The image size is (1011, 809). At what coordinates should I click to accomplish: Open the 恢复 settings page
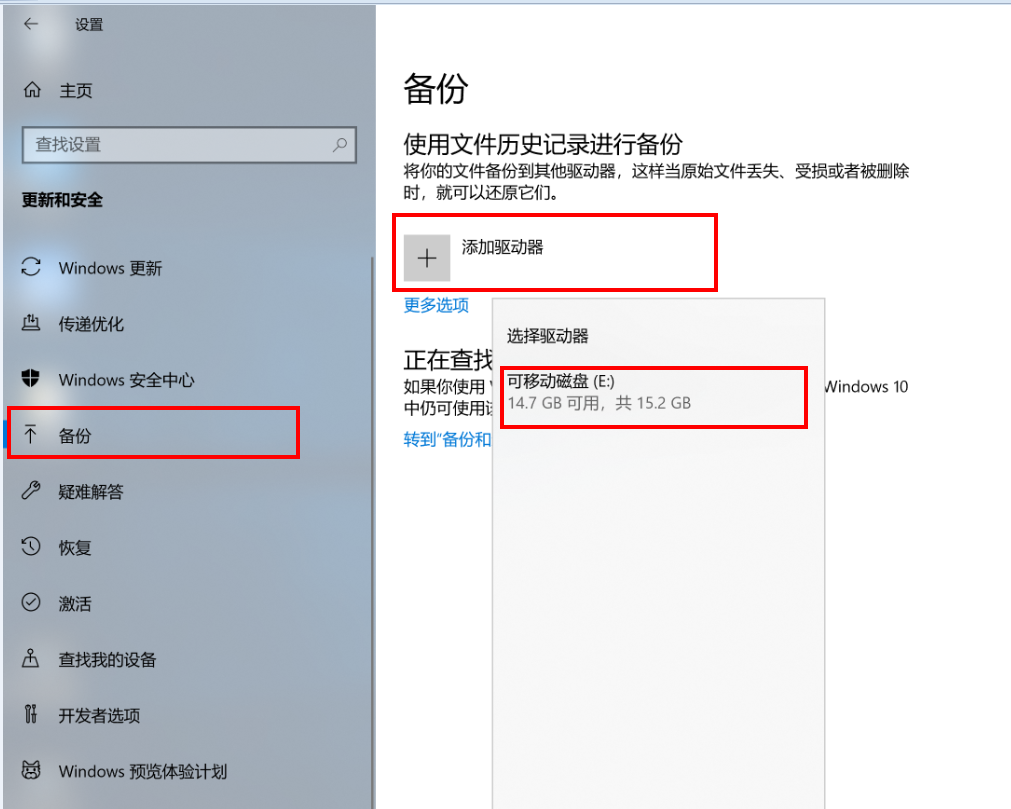[75, 548]
